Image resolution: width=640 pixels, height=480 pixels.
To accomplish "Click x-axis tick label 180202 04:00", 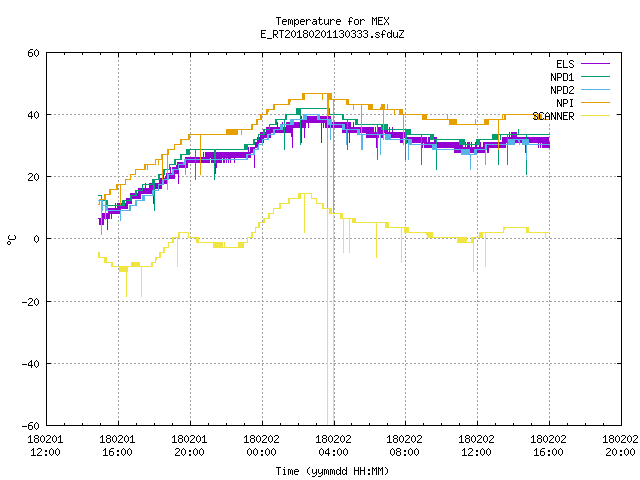I will [333, 446].
